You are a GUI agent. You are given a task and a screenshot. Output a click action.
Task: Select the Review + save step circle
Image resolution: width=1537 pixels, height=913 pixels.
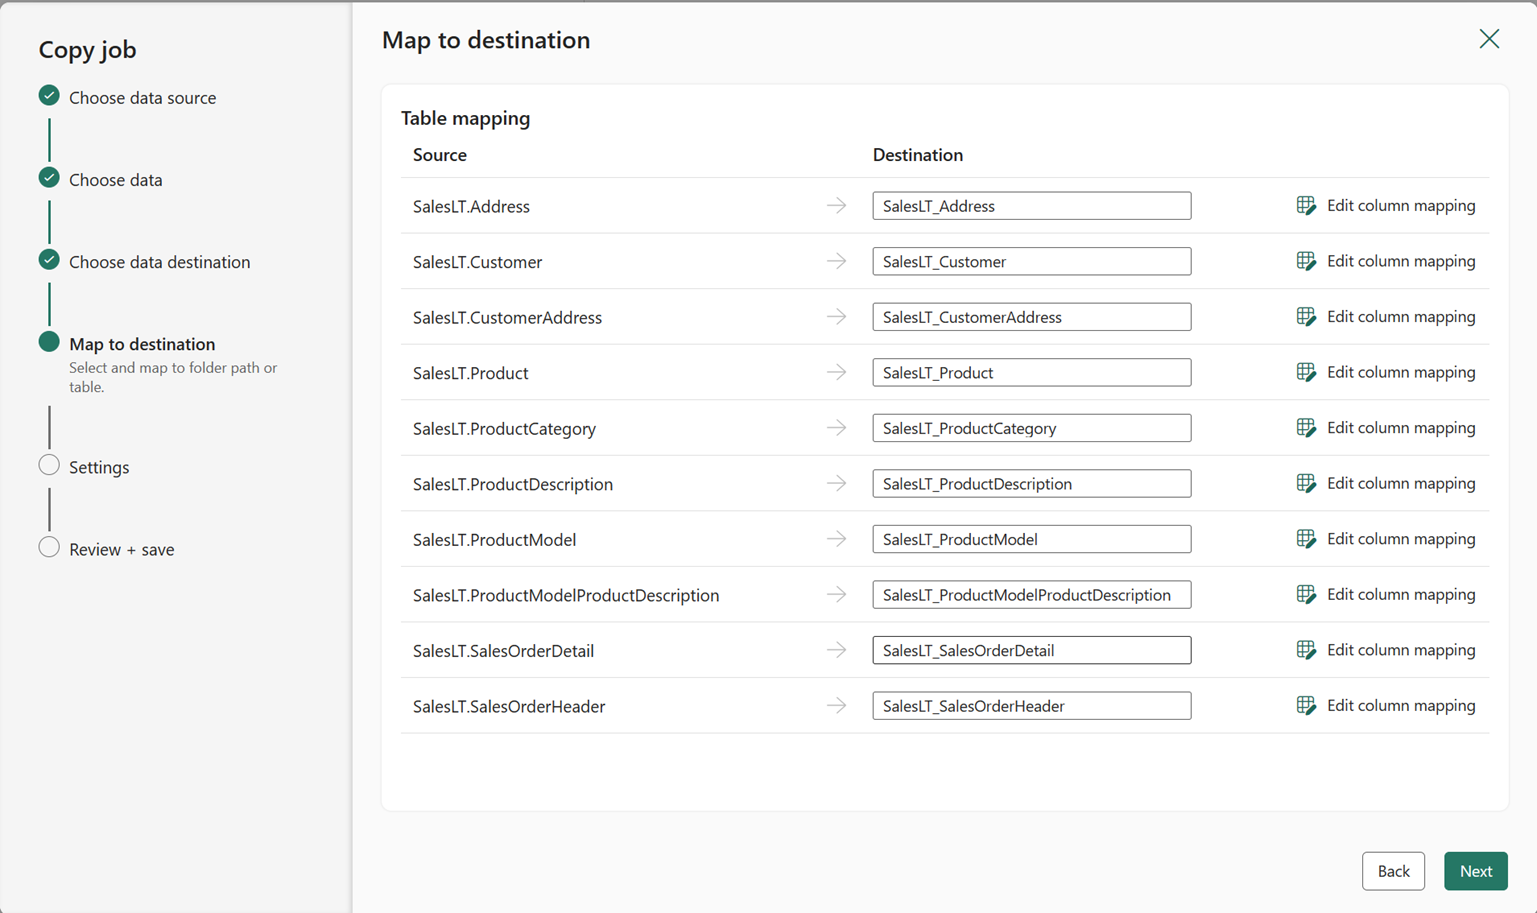point(49,547)
